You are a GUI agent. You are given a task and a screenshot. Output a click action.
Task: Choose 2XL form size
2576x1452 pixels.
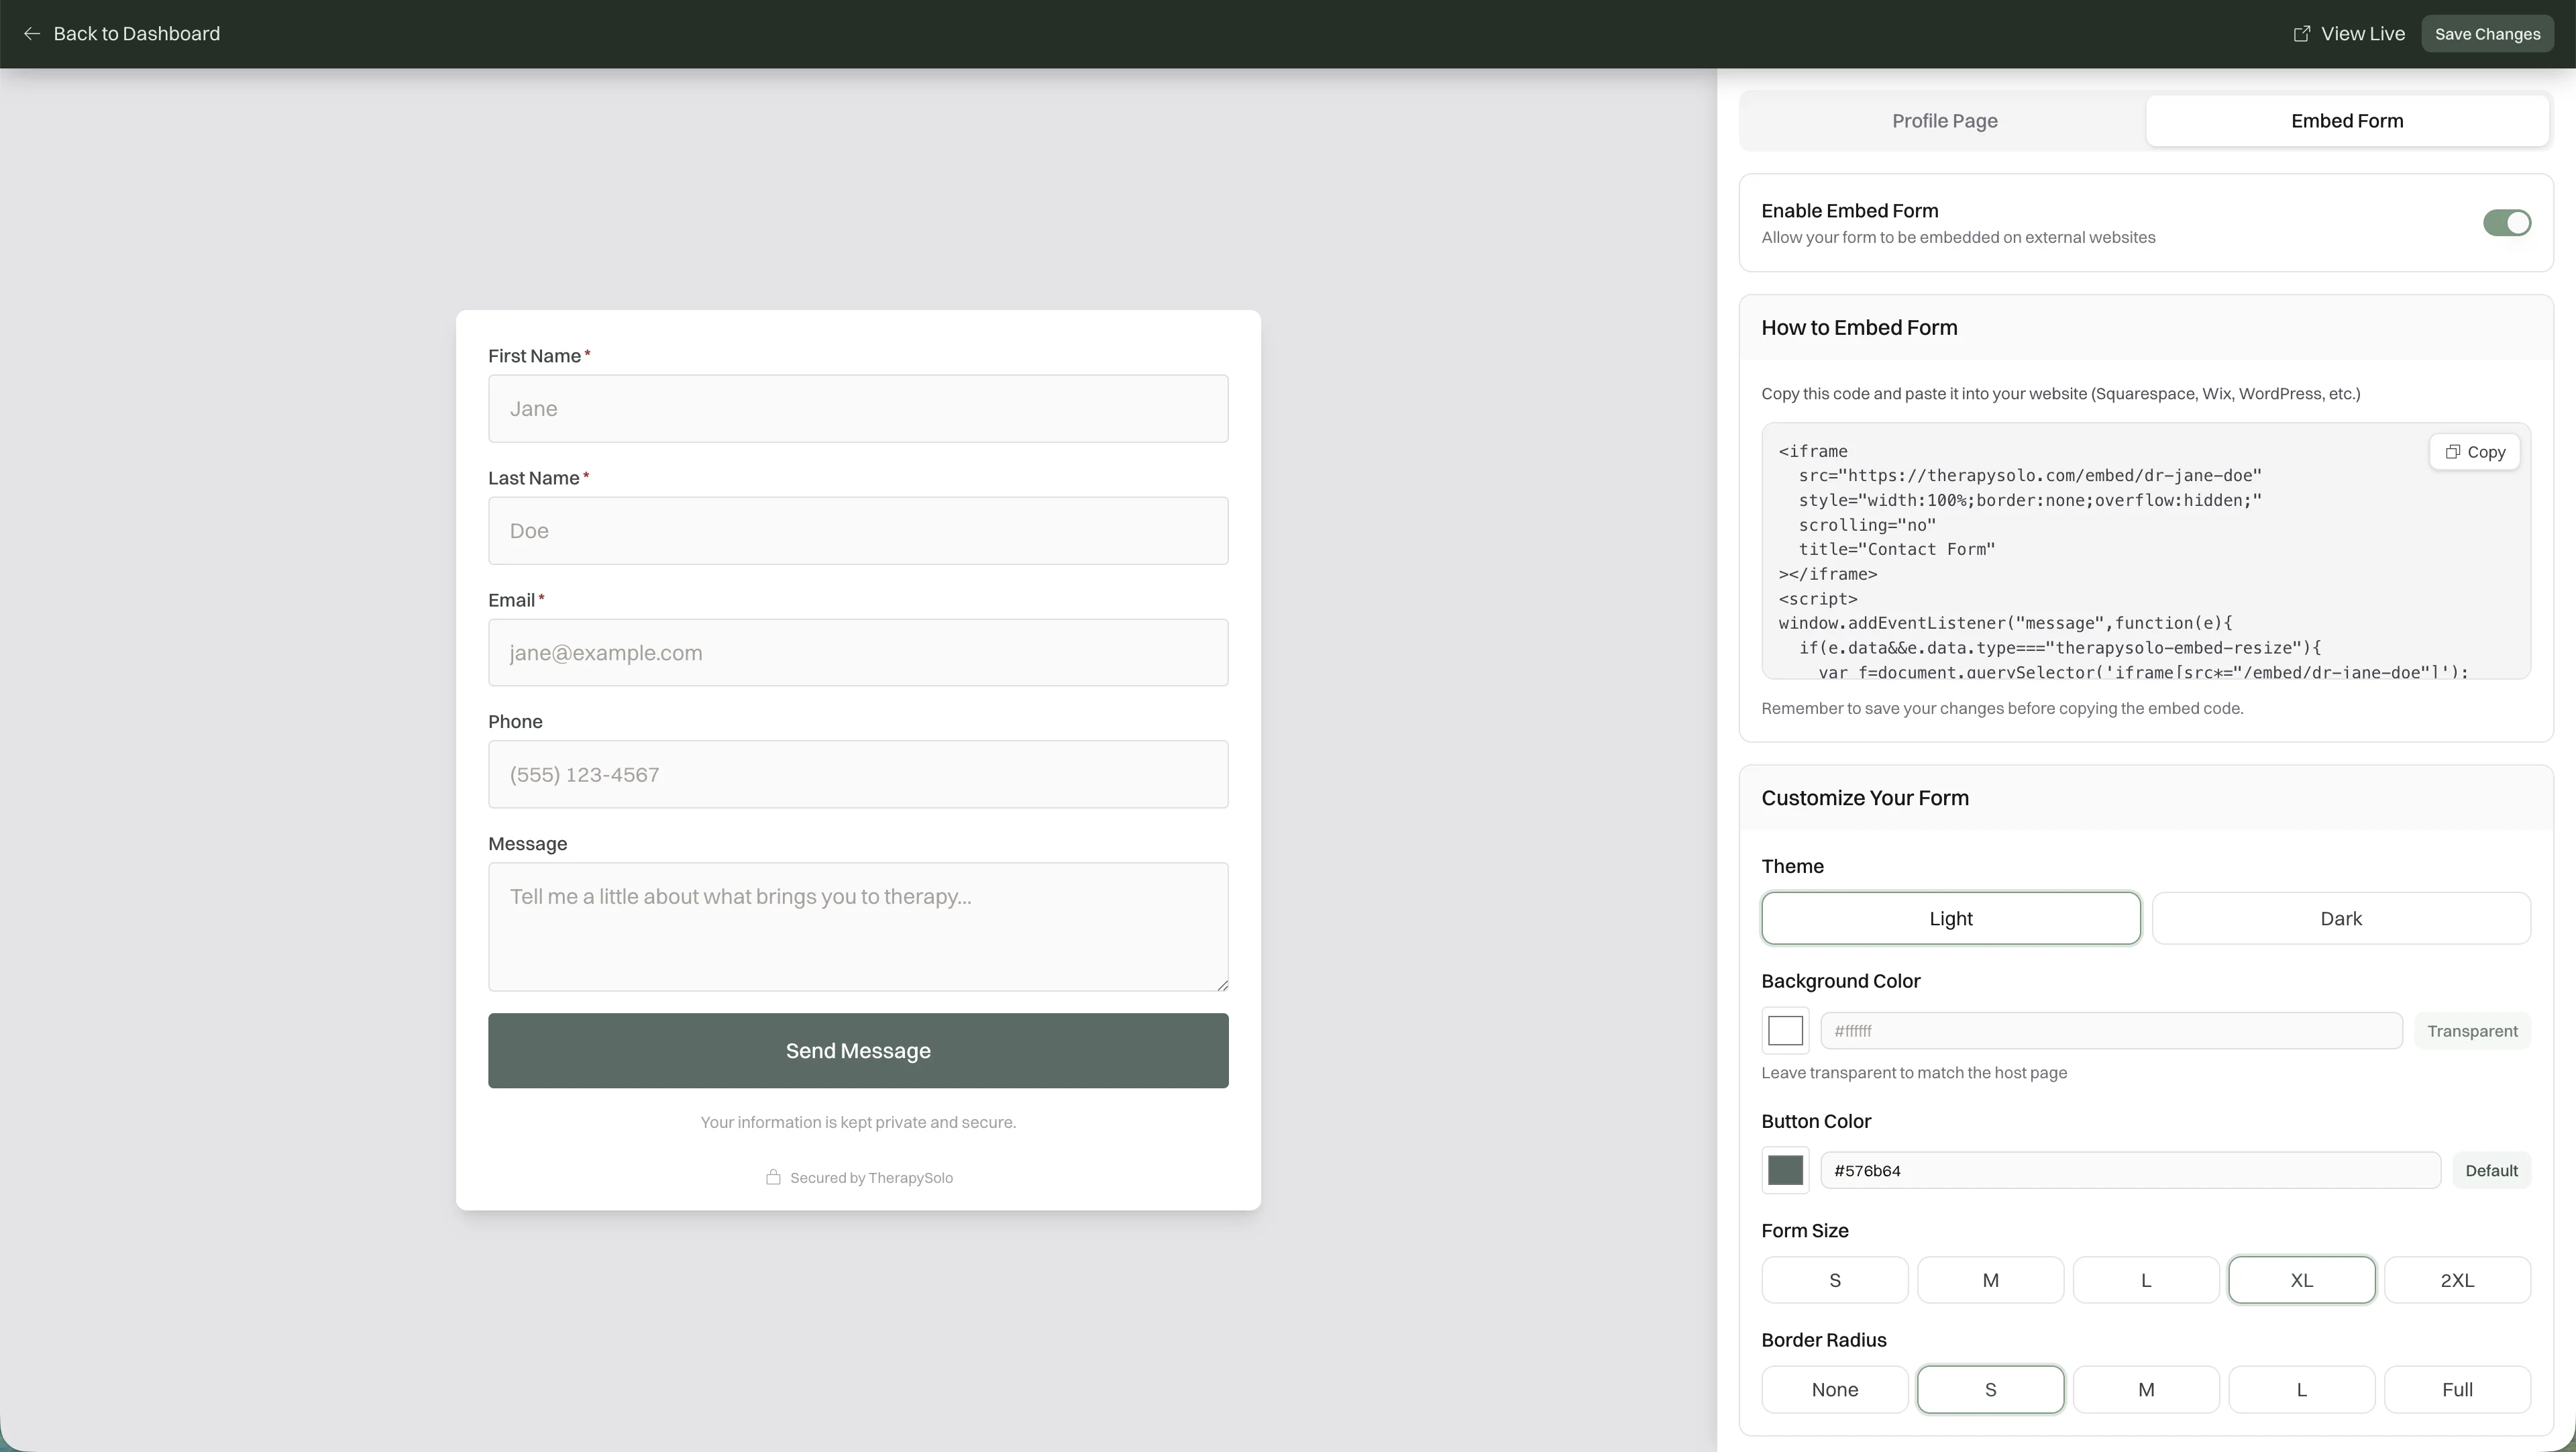pos(2457,1279)
